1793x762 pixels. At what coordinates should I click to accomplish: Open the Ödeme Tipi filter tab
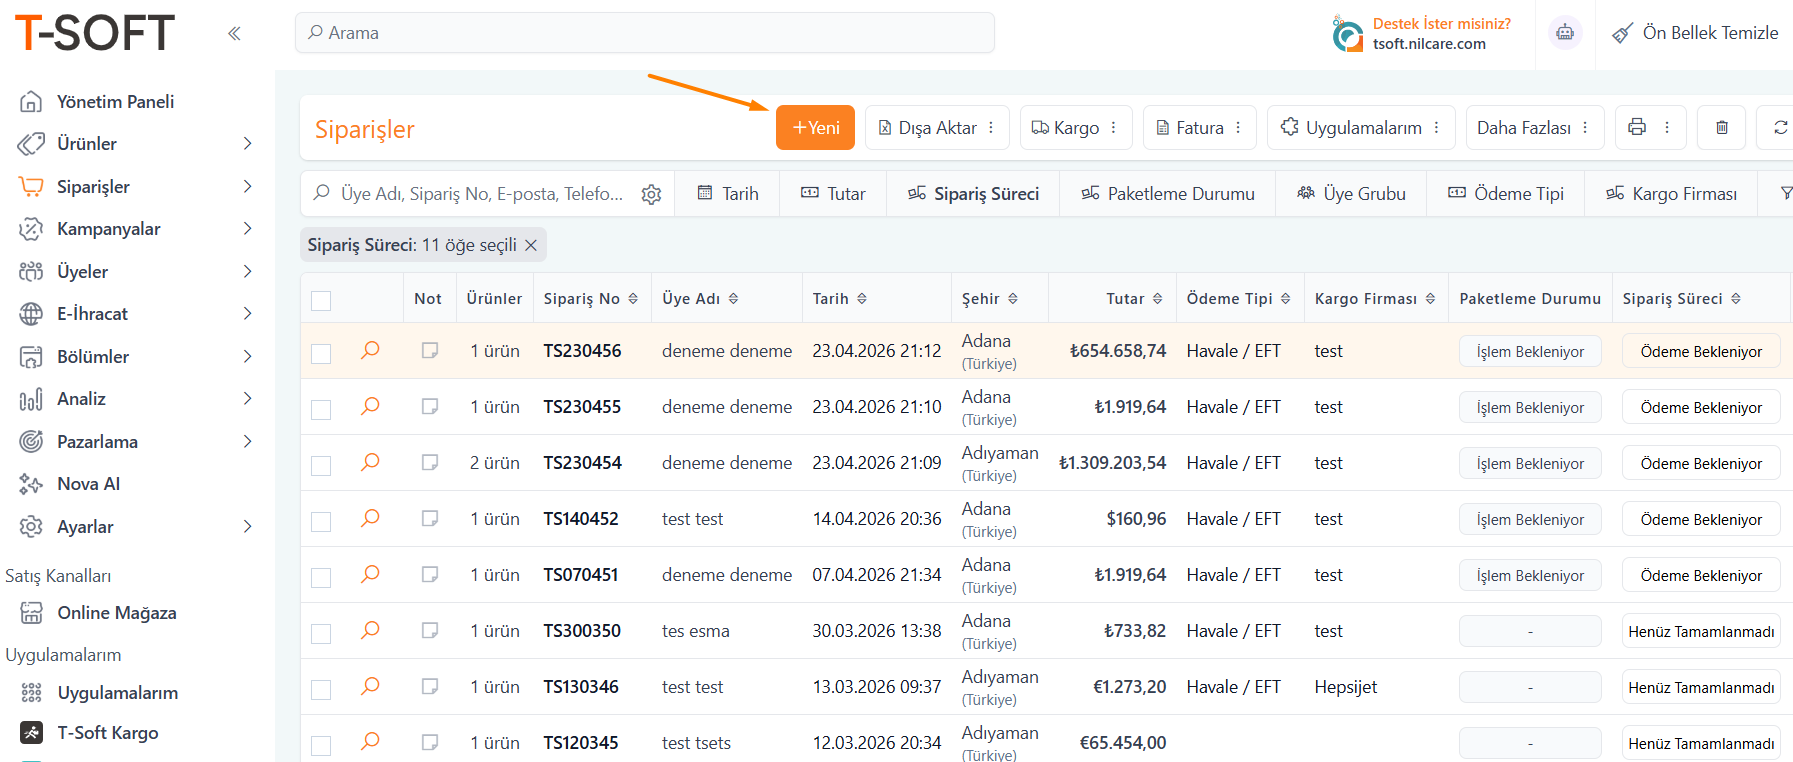tap(1506, 194)
